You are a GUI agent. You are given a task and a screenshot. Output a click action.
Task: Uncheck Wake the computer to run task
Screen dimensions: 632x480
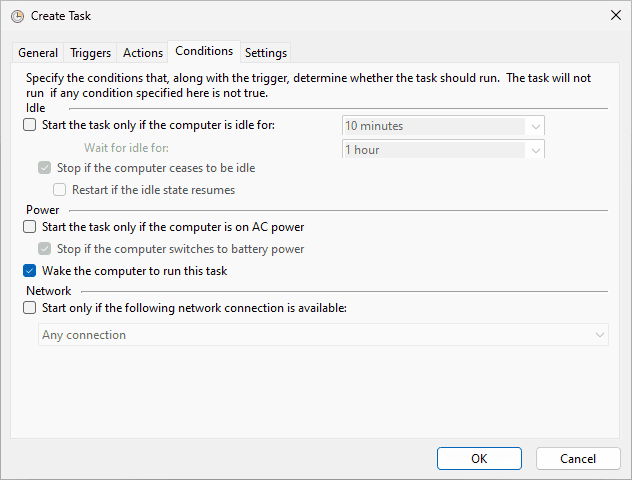pos(30,271)
